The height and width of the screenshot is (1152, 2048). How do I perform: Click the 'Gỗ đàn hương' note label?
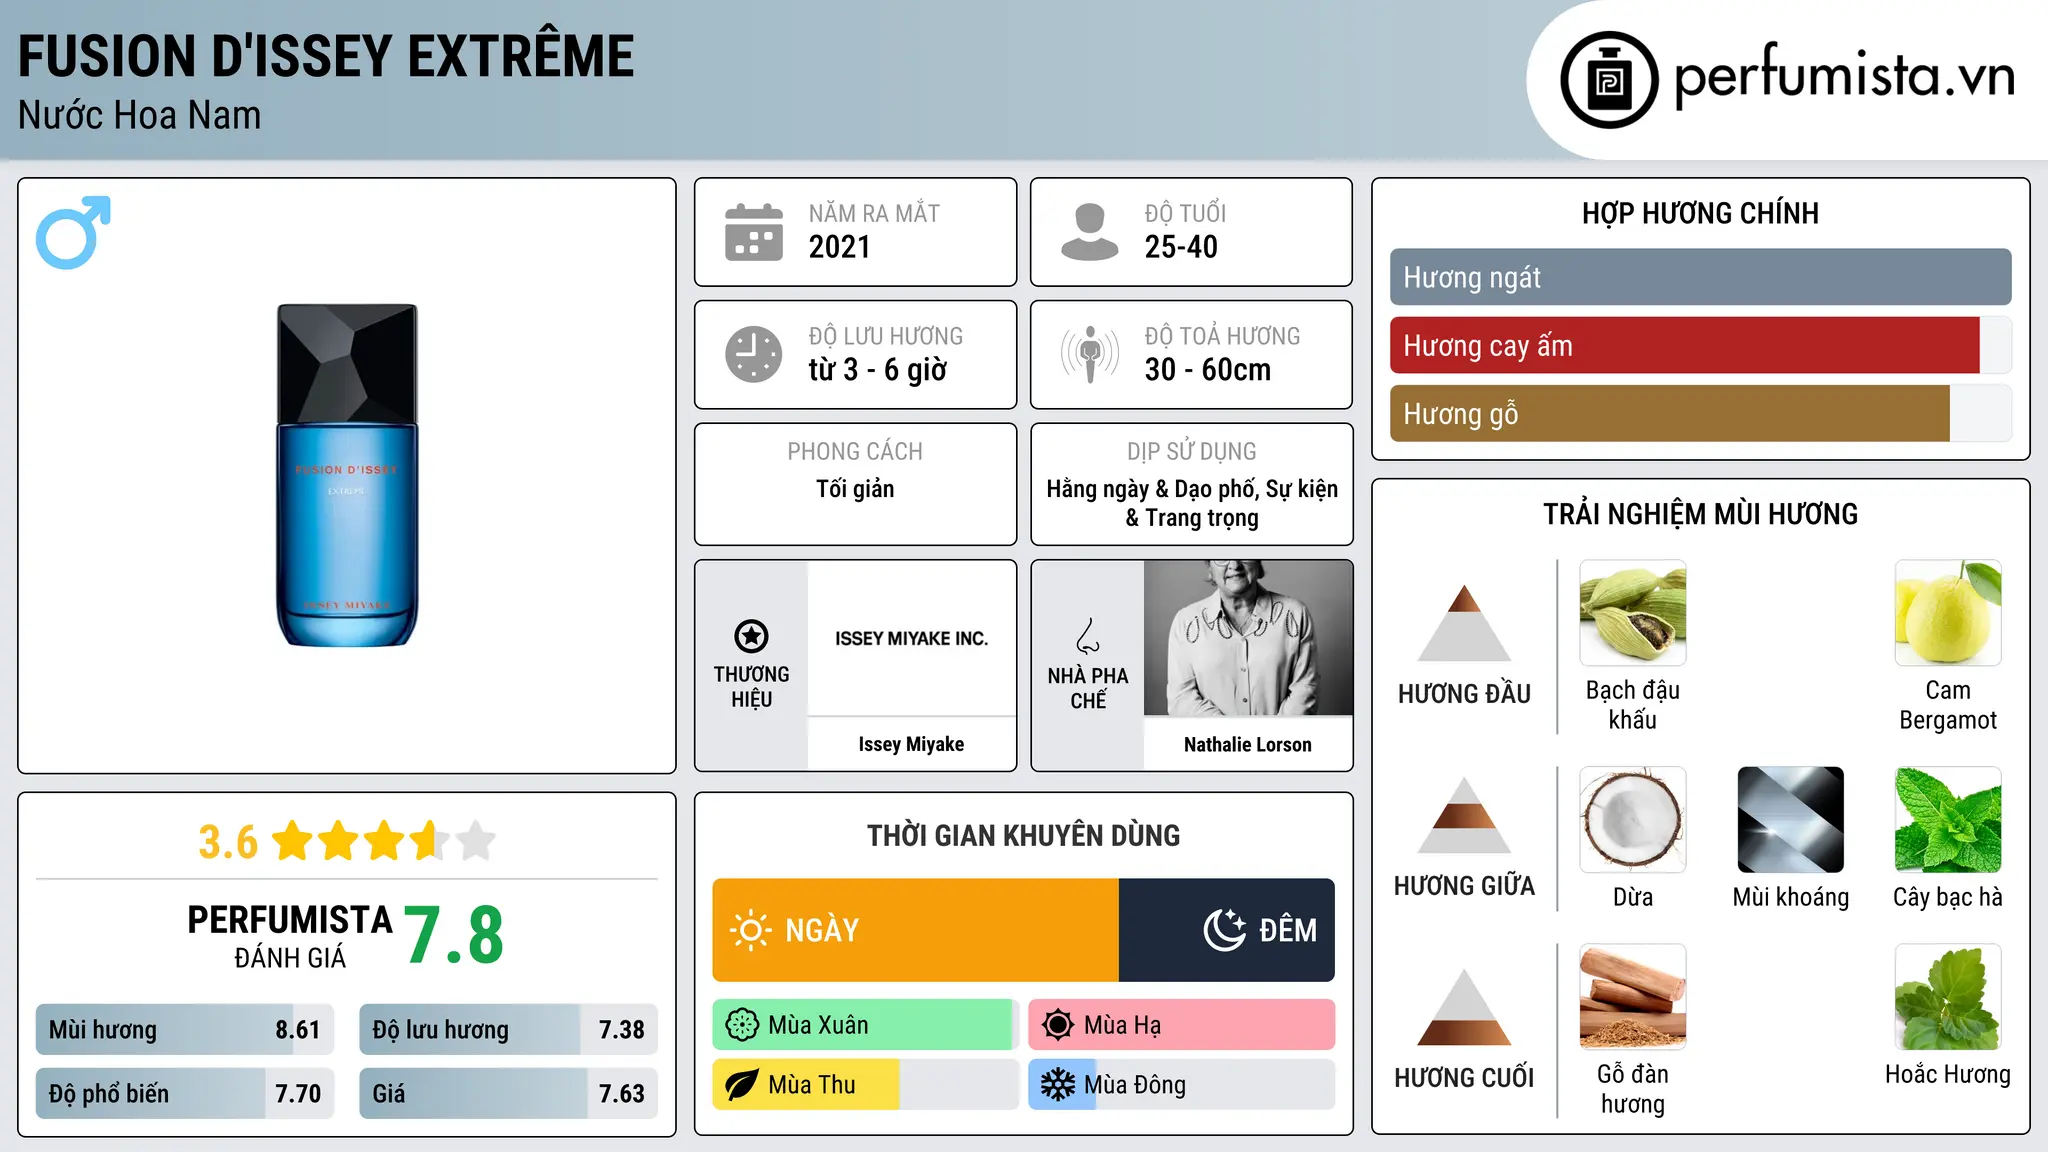pyautogui.click(x=1633, y=1089)
